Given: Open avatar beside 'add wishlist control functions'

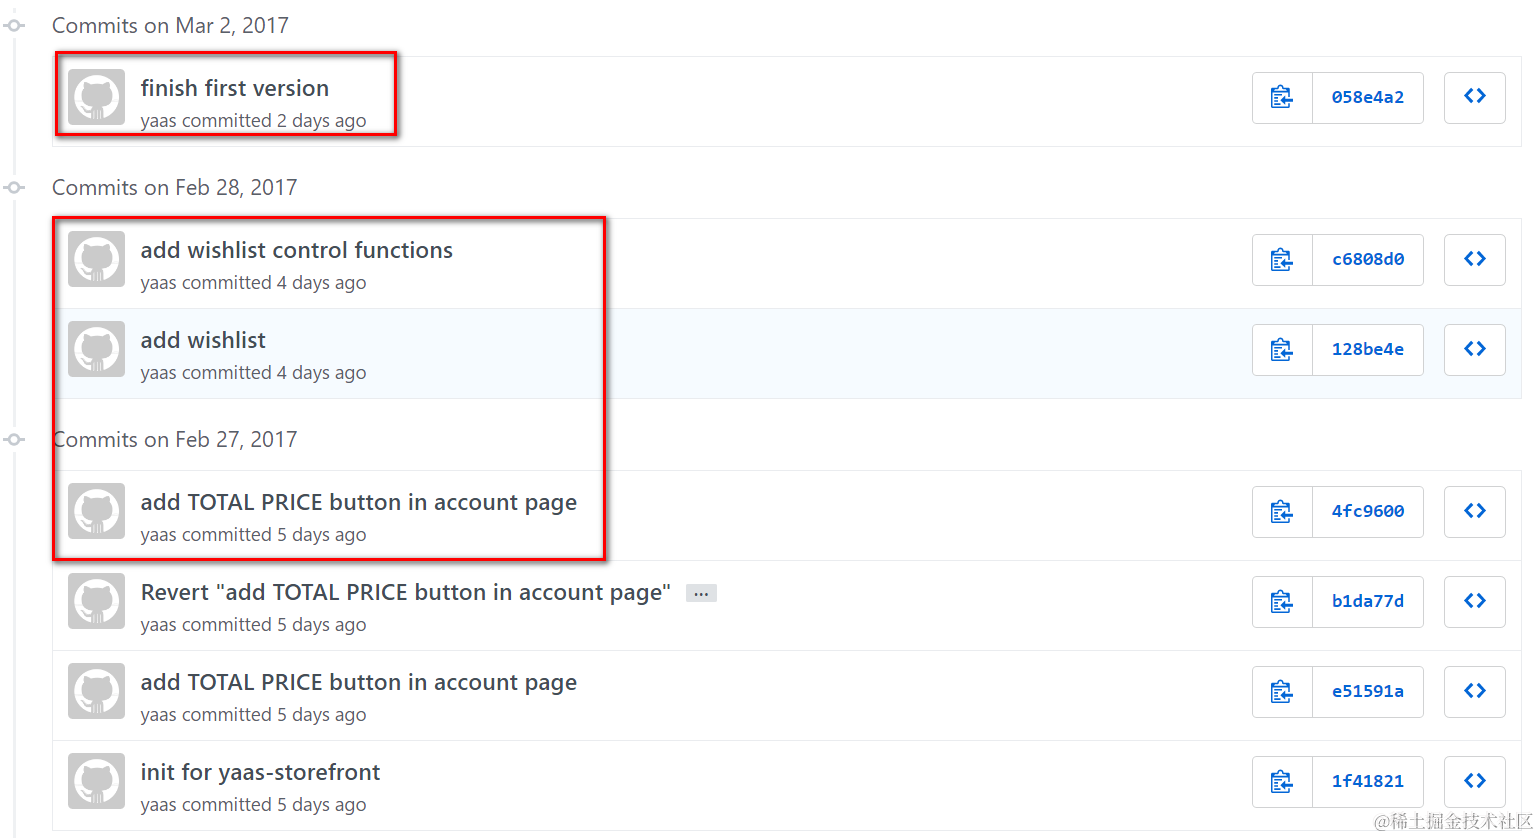Looking at the screenshot, I should point(97,259).
